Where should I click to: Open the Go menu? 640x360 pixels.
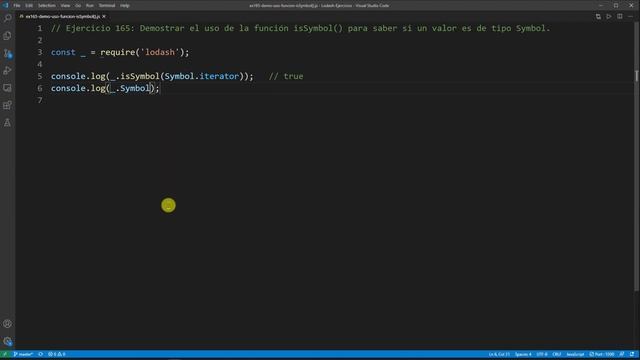(78, 6)
